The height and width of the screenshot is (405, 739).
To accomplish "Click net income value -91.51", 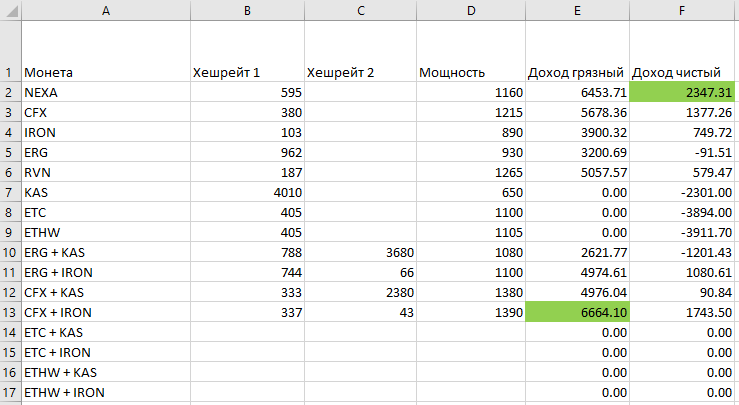I will pyautogui.click(x=682, y=152).
